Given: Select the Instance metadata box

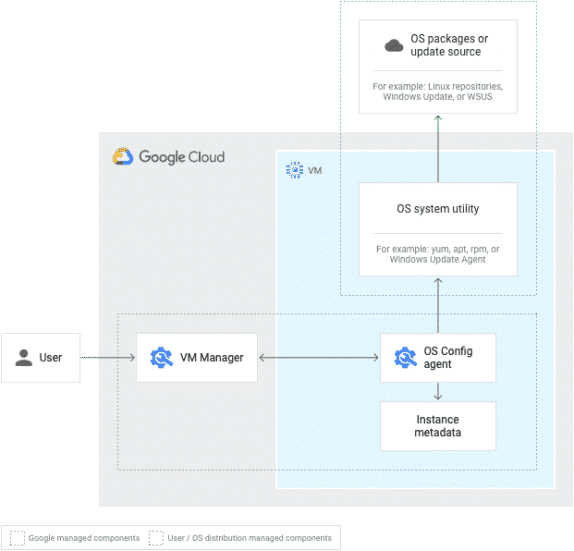Looking at the screenshot, I should tap(438, 426).
